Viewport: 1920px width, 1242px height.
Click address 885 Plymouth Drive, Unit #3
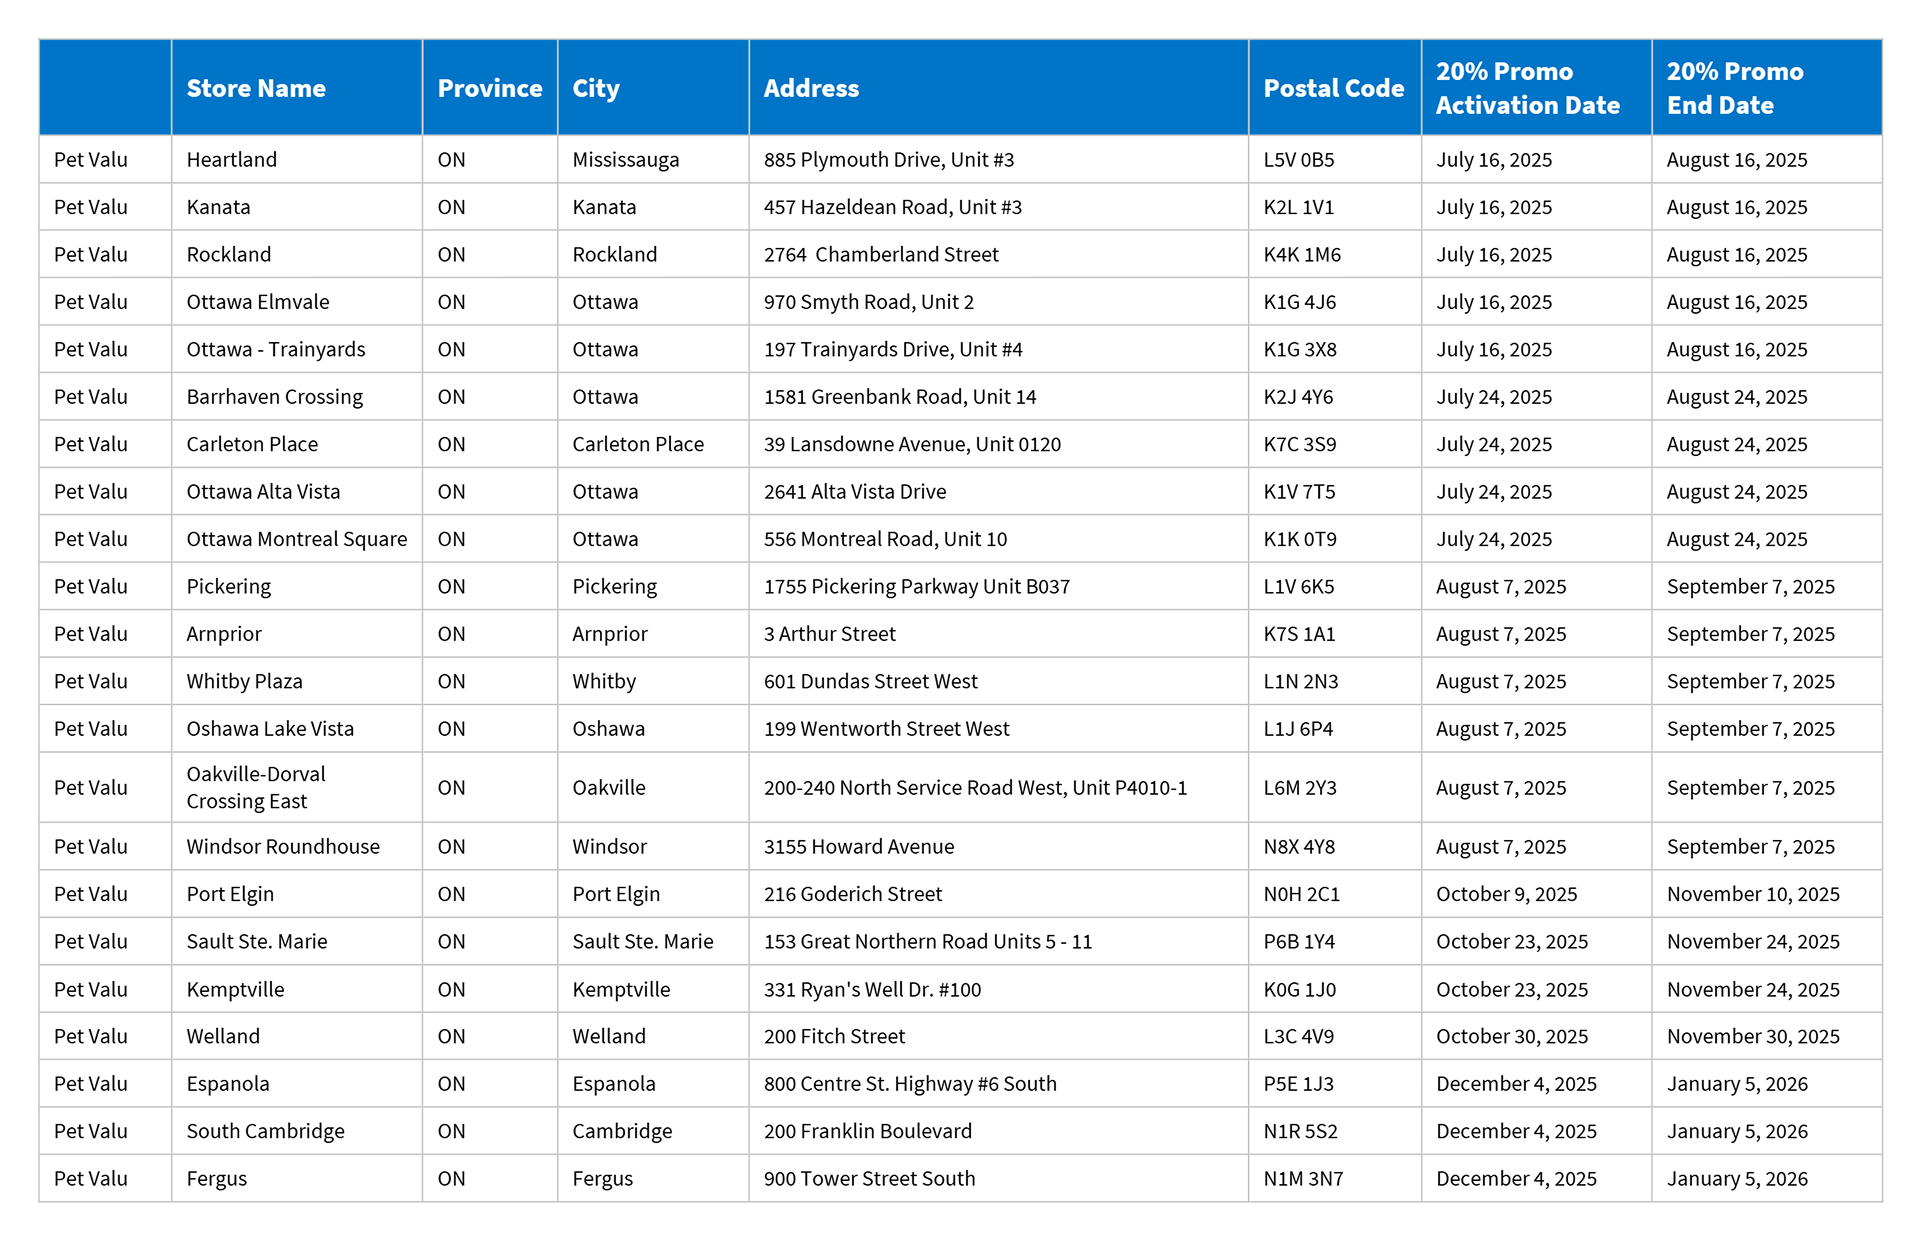coord(888,160)
